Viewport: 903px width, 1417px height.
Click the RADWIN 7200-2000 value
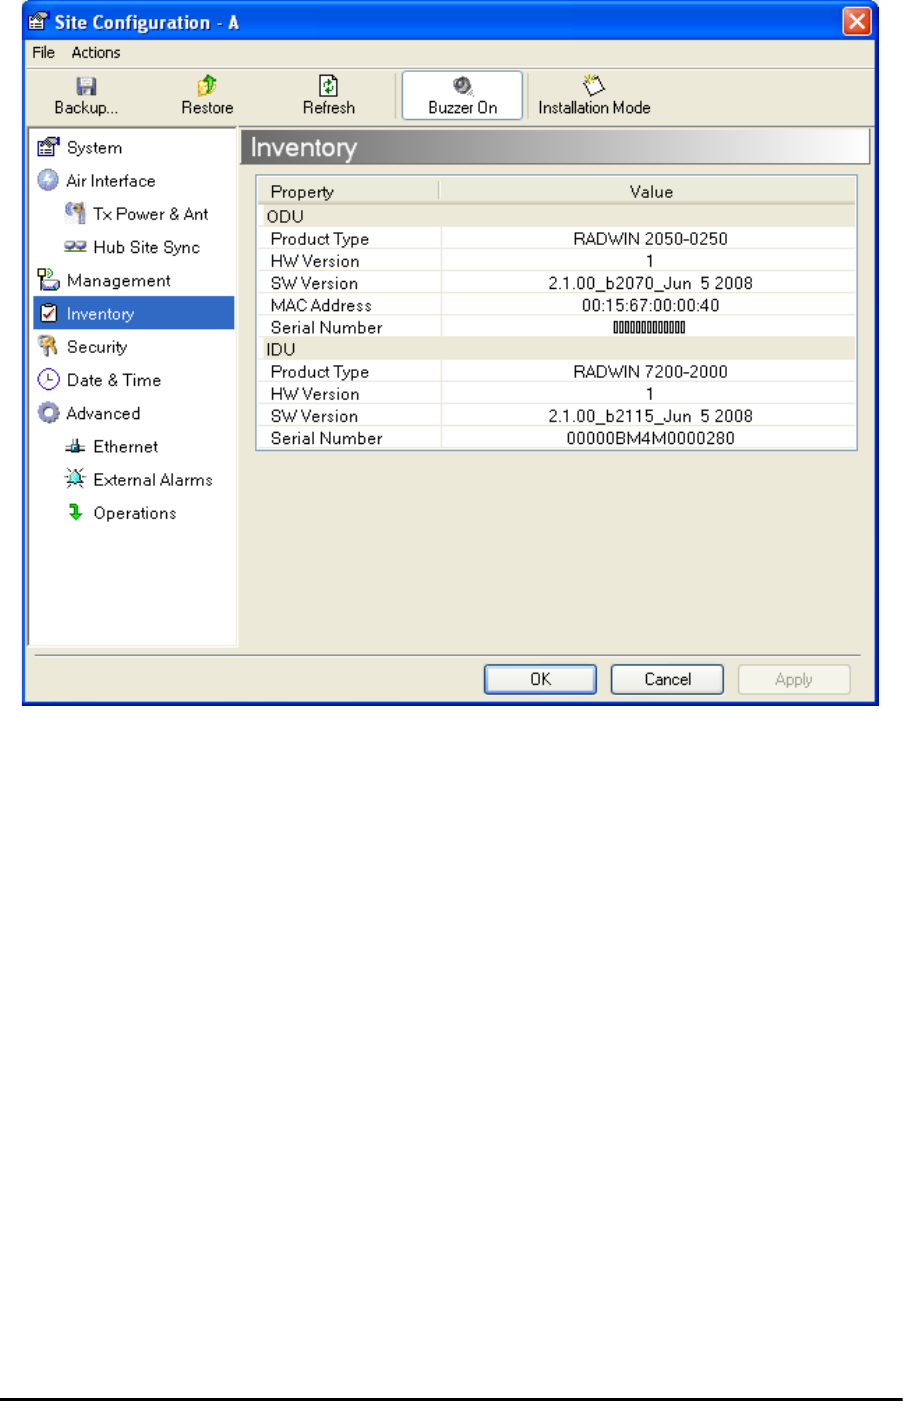tap(650, 372)
